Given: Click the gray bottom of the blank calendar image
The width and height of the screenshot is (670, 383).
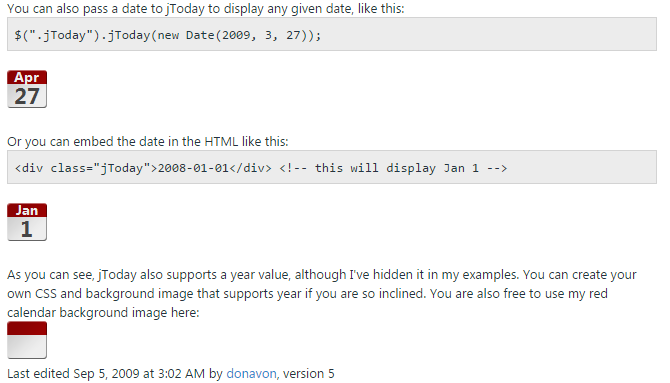Looking at the screenshot, I should point(27,347).
